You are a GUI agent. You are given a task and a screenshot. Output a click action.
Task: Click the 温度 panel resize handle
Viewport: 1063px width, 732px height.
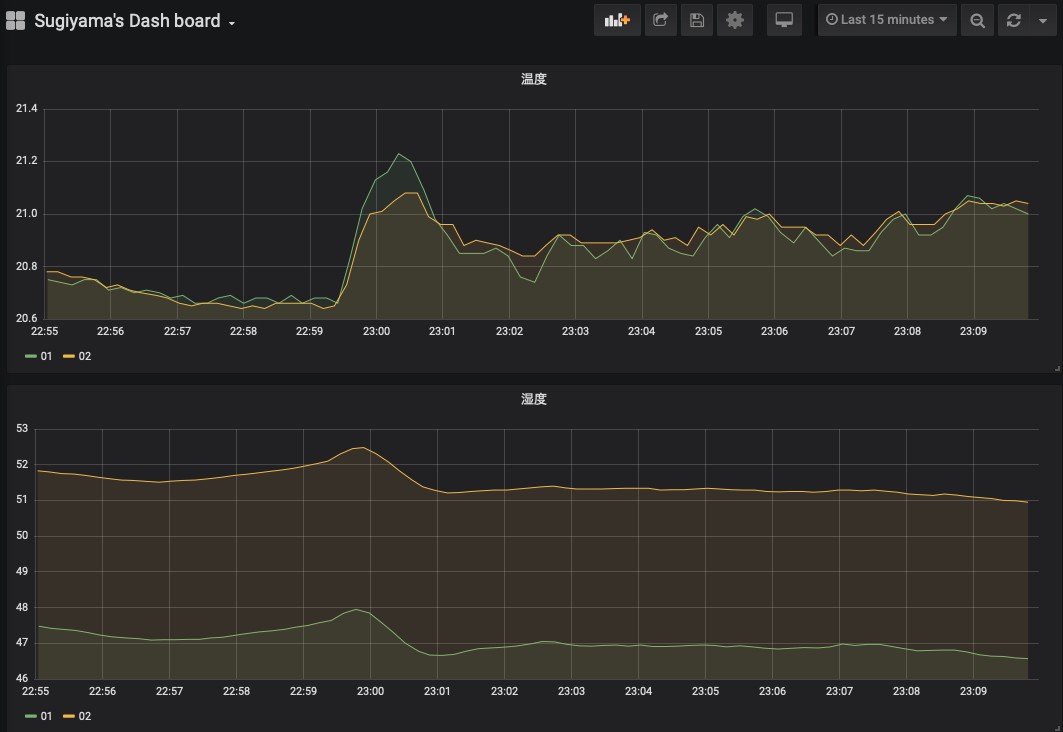(1055, 369)
